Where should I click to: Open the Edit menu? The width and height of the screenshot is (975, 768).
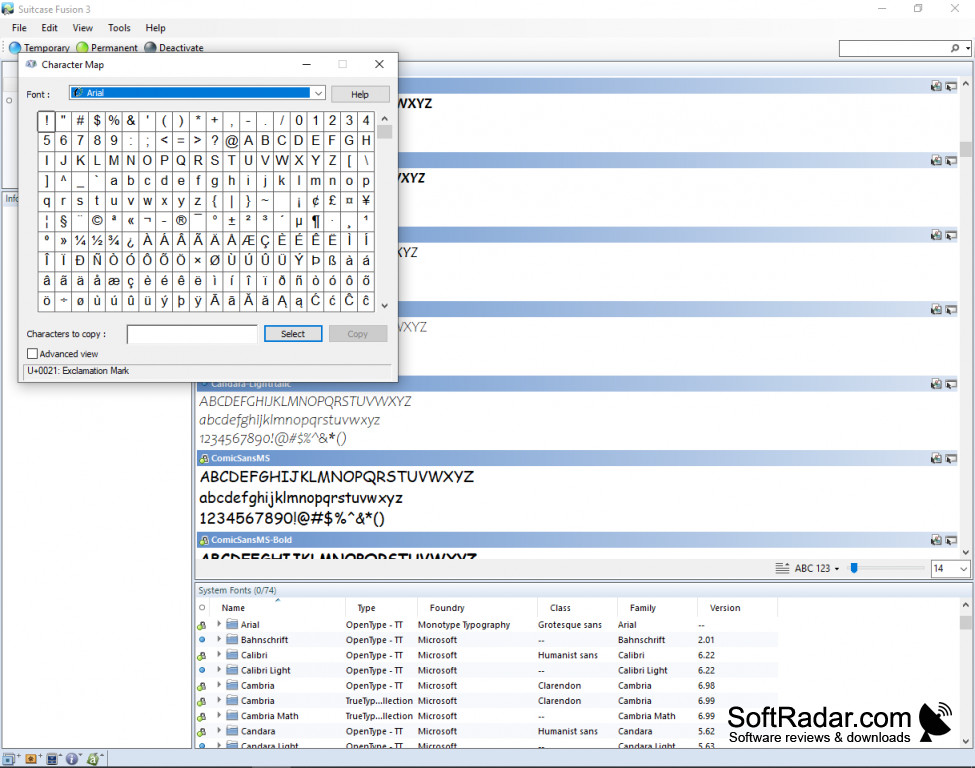pos(49,28)
